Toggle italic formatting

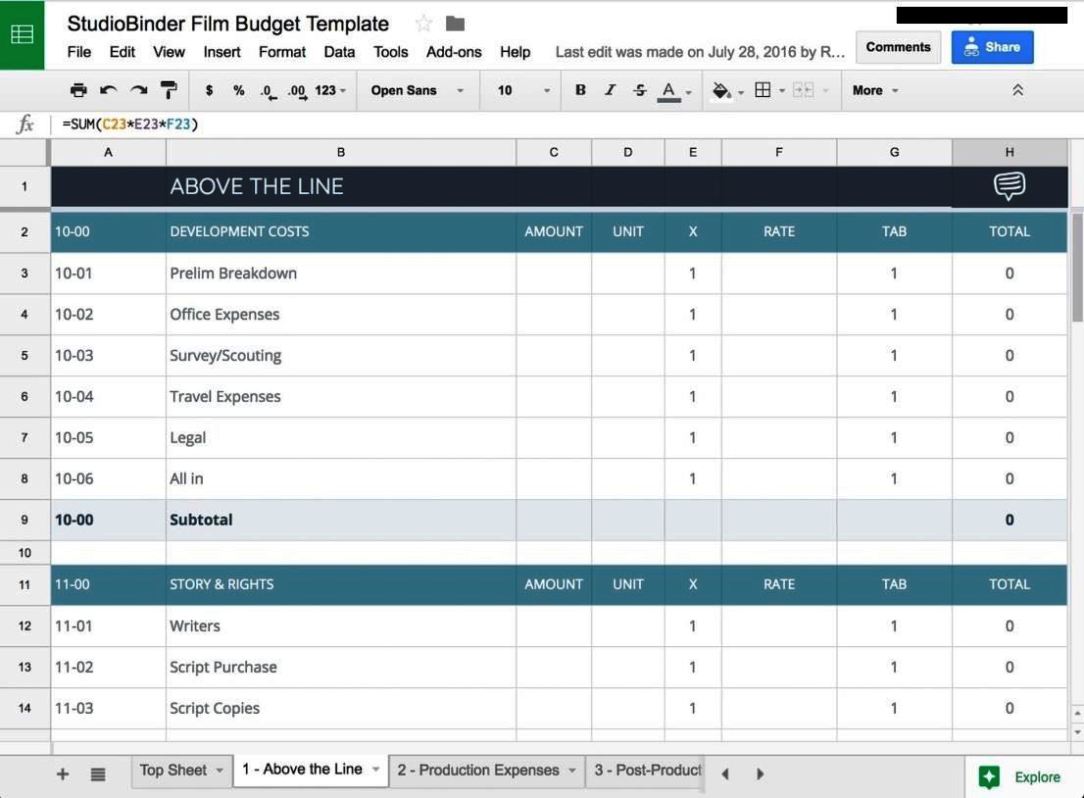[609, 90]
